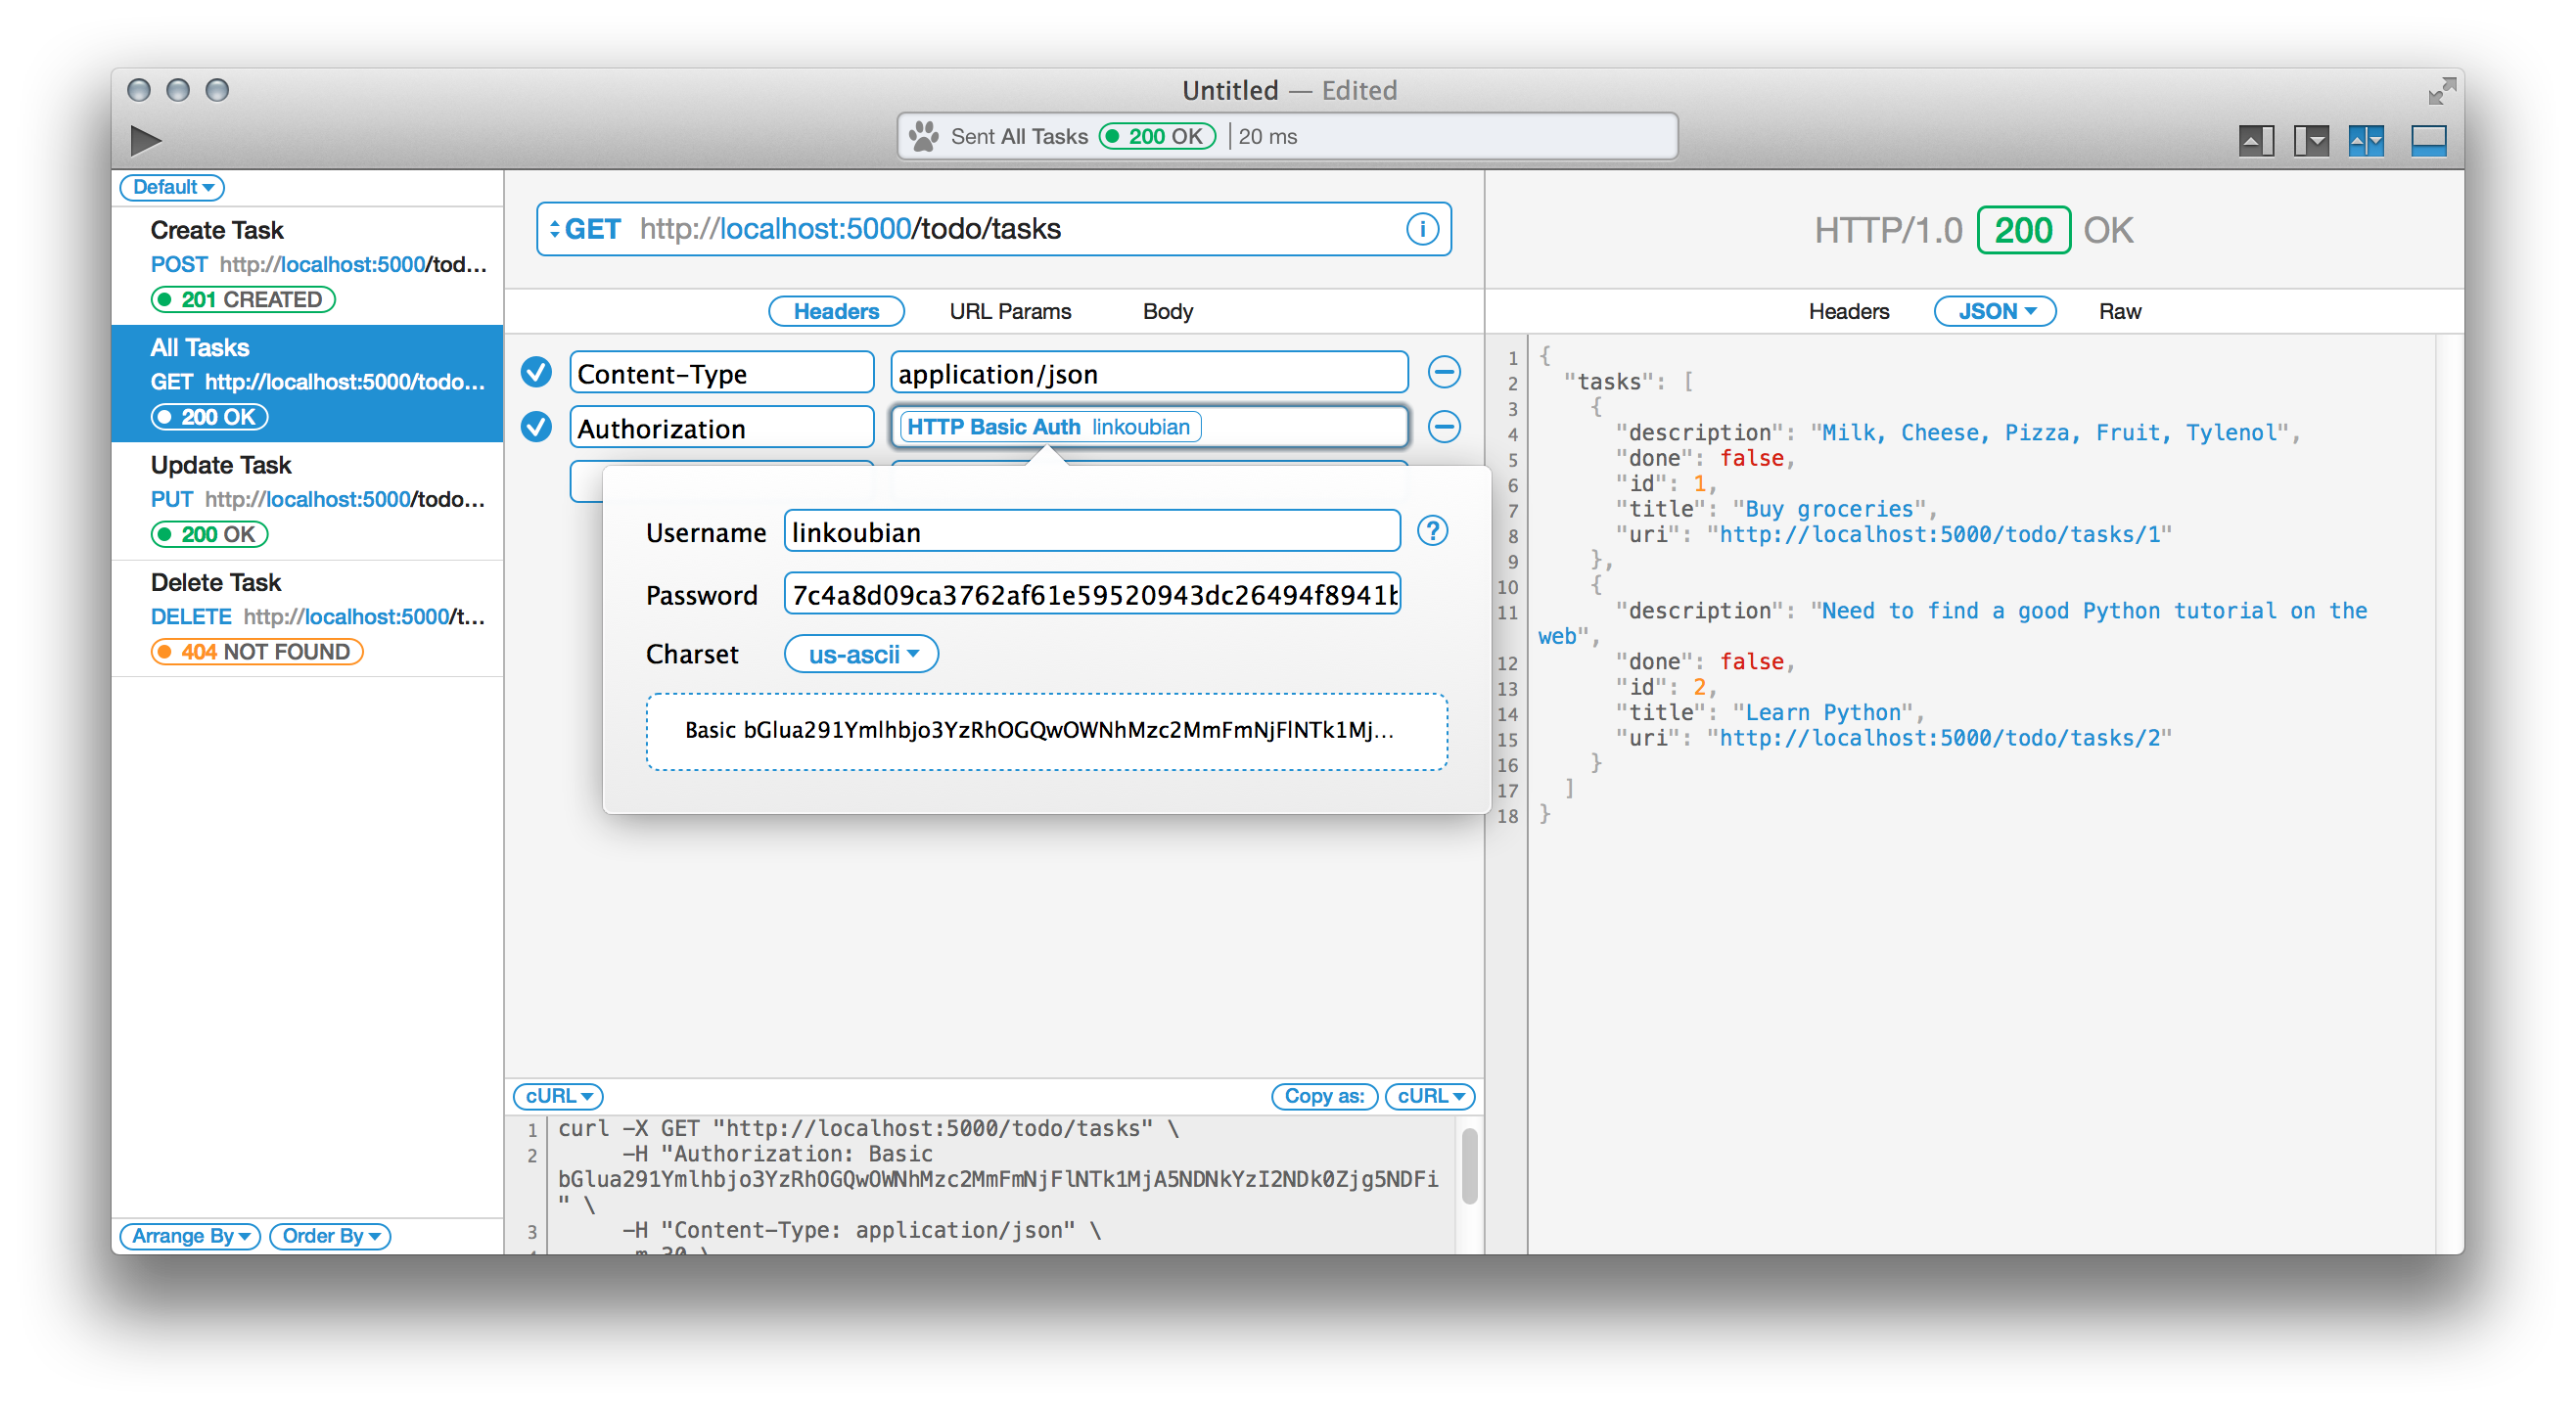
Task: Disable the Authorization header checkbox
Action: [x=536, y=427]
